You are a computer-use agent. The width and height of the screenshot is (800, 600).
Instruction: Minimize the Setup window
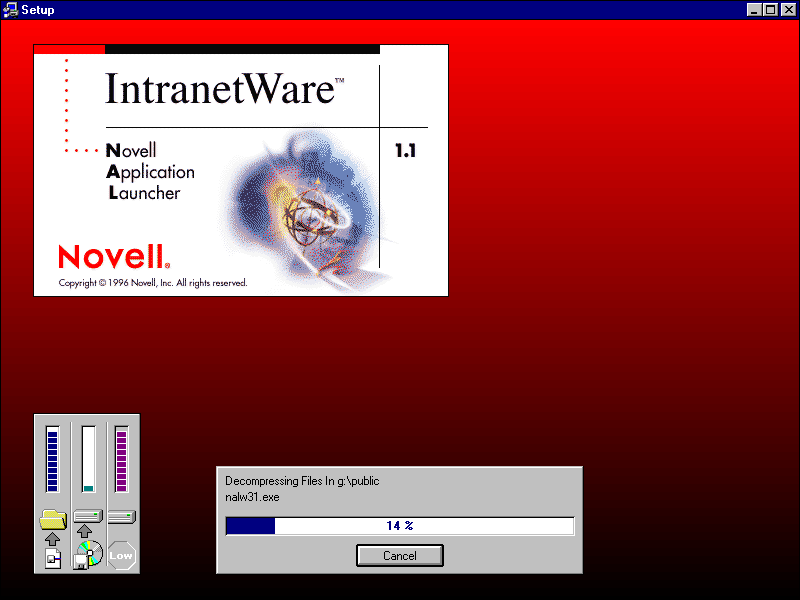click(754, 10)
